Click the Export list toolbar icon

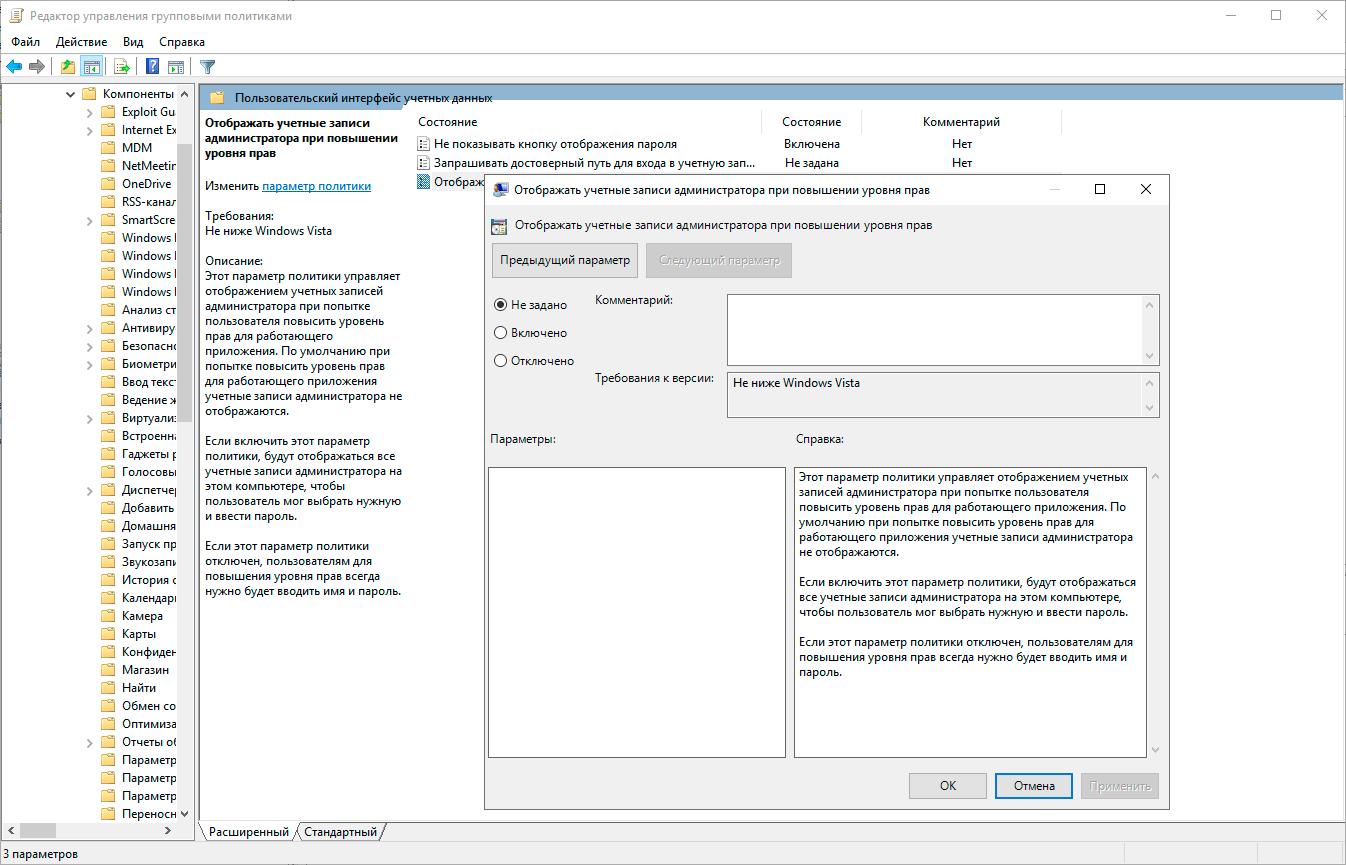pyautogui.click(x=122, y=67)
